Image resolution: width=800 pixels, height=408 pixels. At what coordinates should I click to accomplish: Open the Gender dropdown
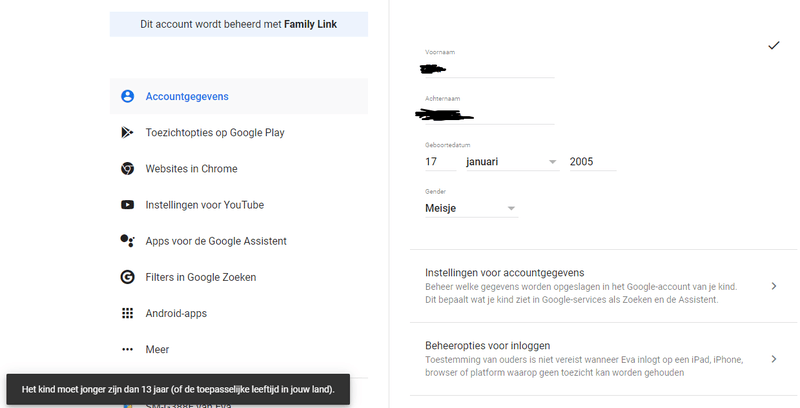tap(471, 209)
